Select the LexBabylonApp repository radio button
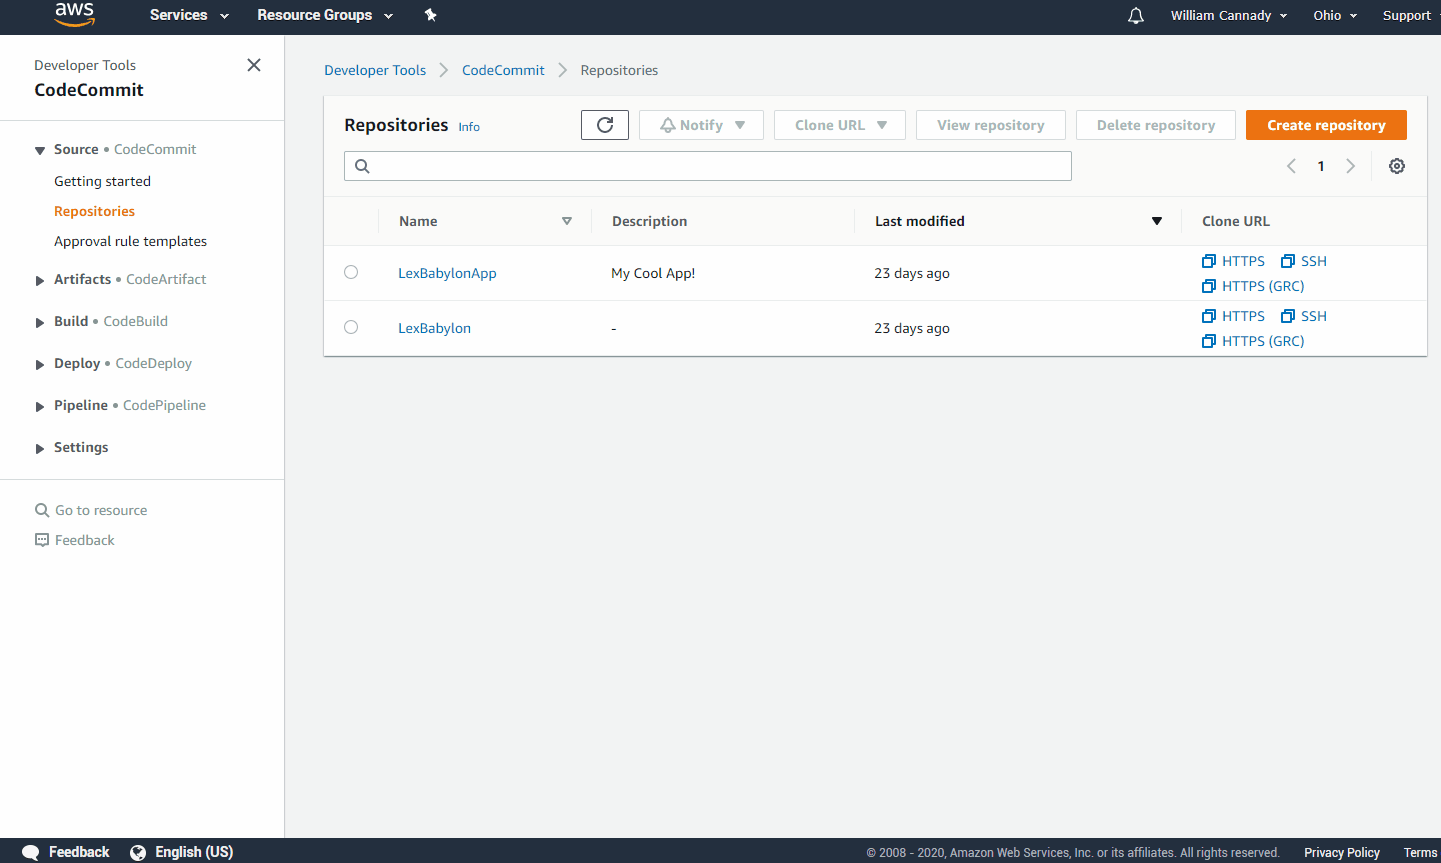 click(x=351, y=272)
